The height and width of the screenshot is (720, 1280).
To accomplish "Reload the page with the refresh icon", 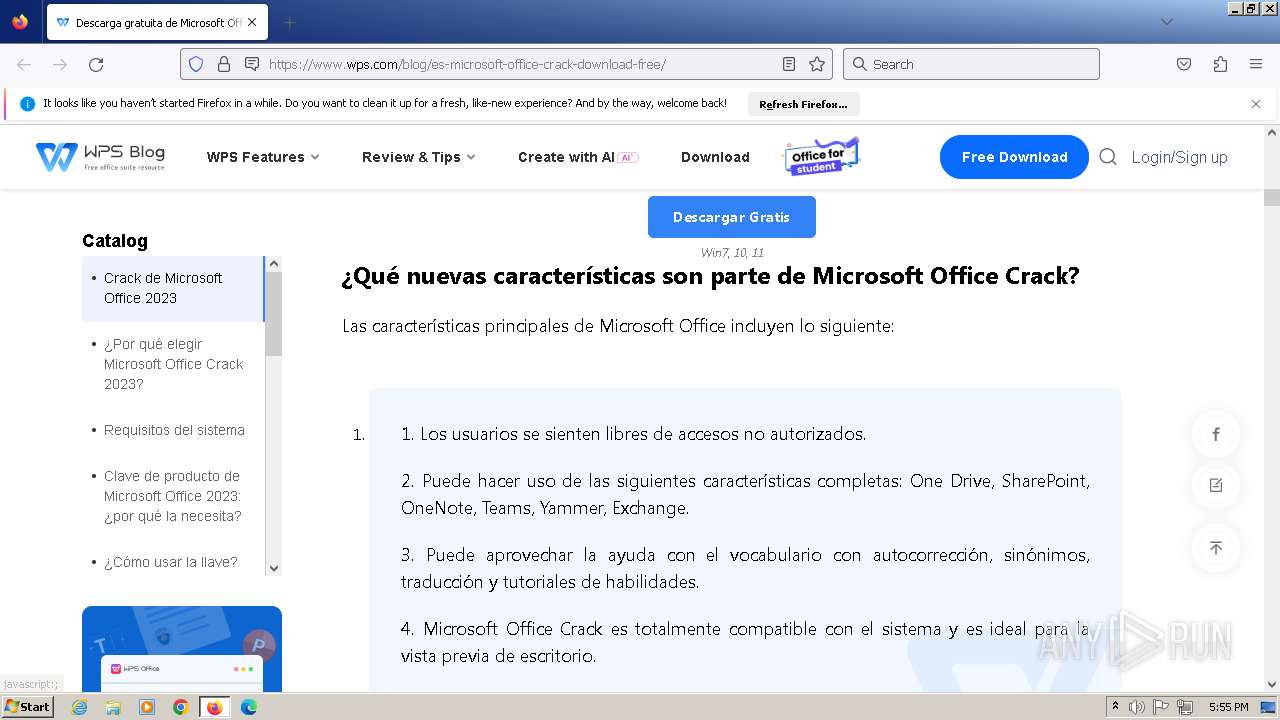I will [x=96, y=64].
